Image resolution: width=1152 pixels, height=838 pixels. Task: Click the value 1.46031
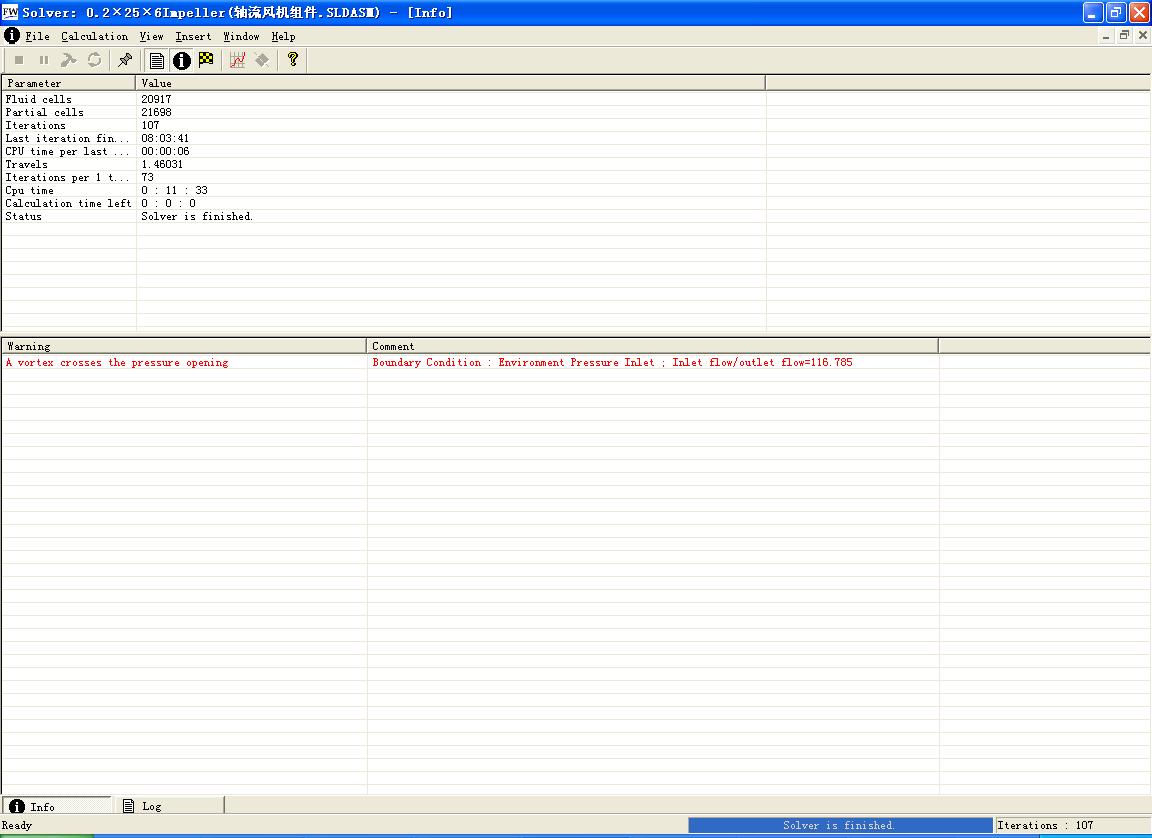162,165
